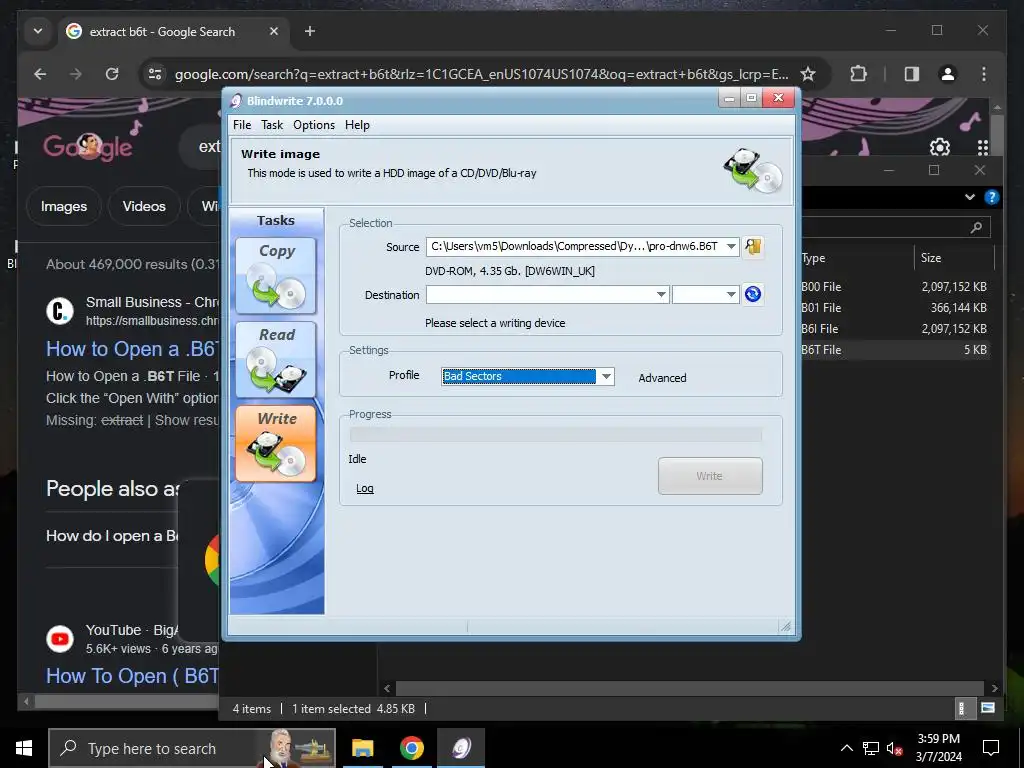This screenshot has height=768, width=1024.
Task: Open Google apps grid
Action: [x=983, y=147]
